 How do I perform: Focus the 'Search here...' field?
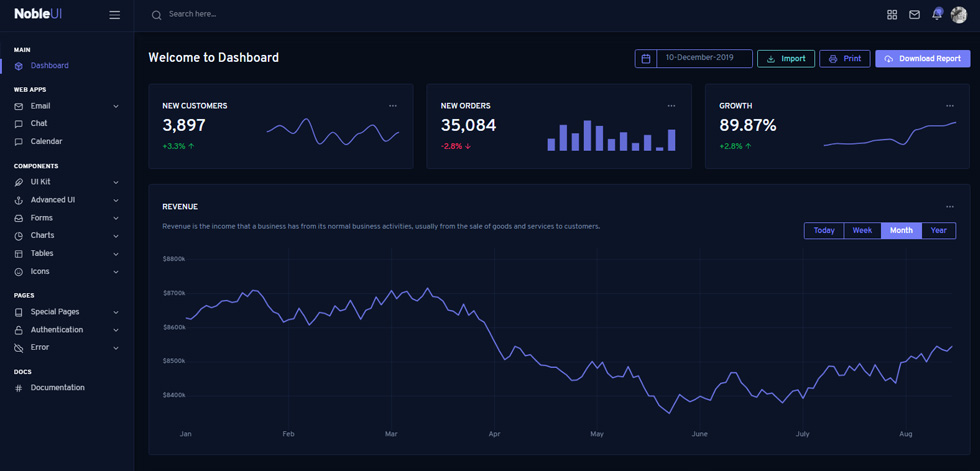pos(192,14)
